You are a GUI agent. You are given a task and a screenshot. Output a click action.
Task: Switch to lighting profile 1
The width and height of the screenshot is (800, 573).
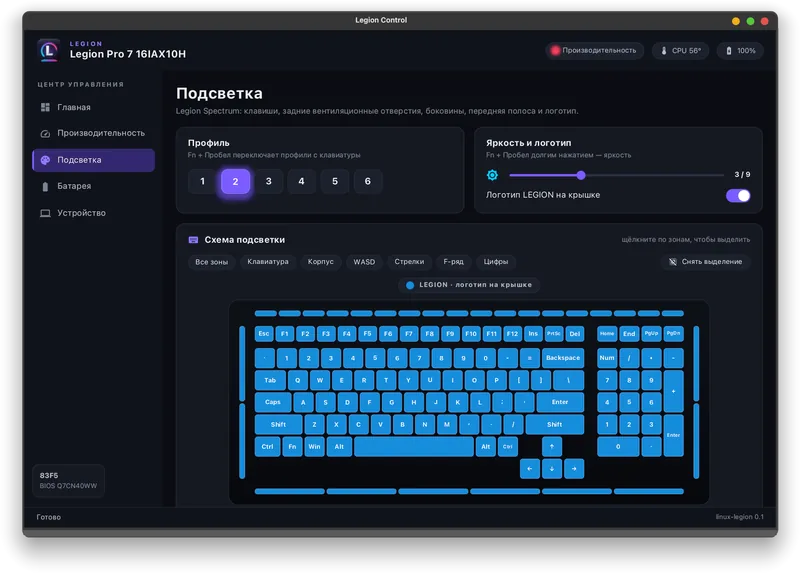[x=203, y=181]
